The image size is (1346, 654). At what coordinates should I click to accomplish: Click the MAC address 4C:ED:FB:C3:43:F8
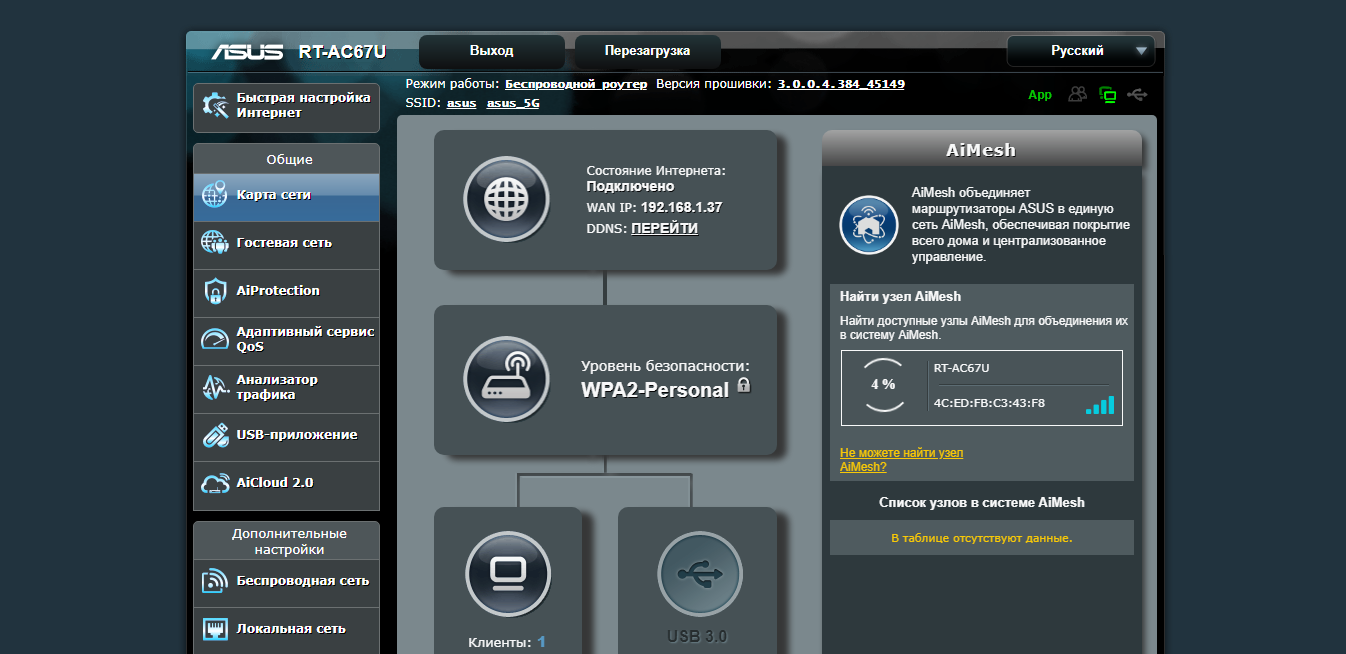click(989, 404)
